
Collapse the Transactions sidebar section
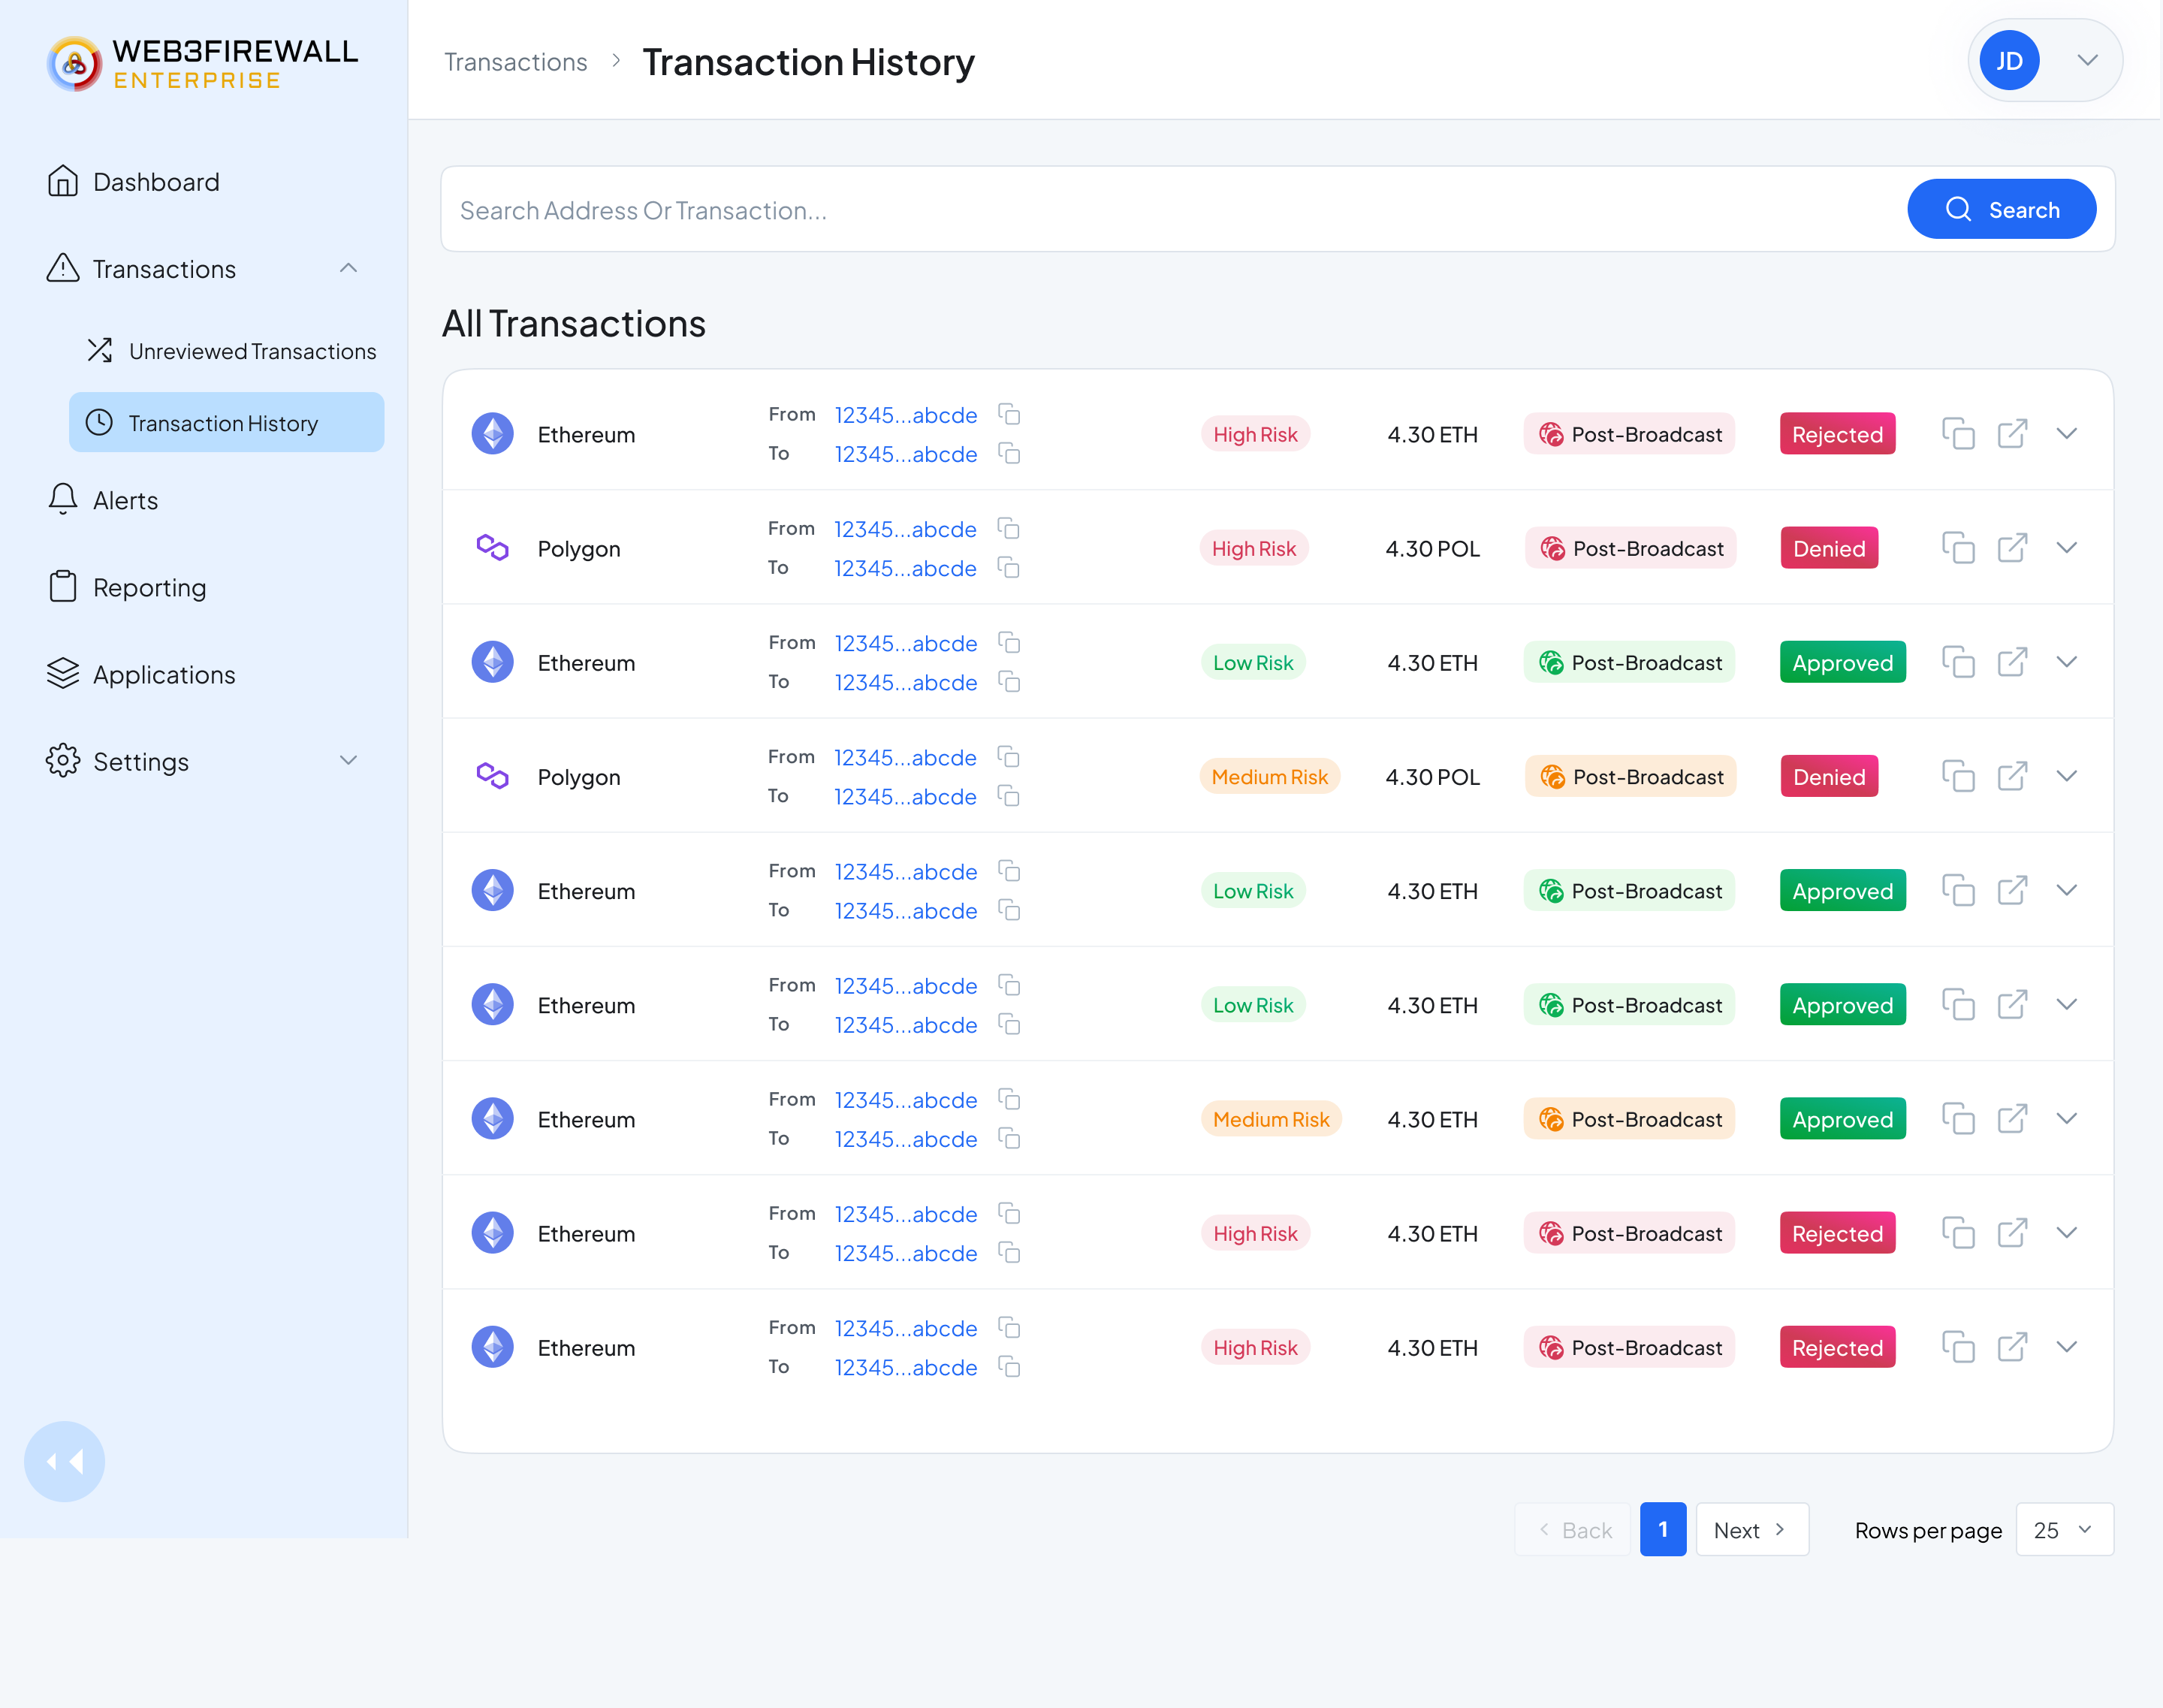(x=348, y=268)
